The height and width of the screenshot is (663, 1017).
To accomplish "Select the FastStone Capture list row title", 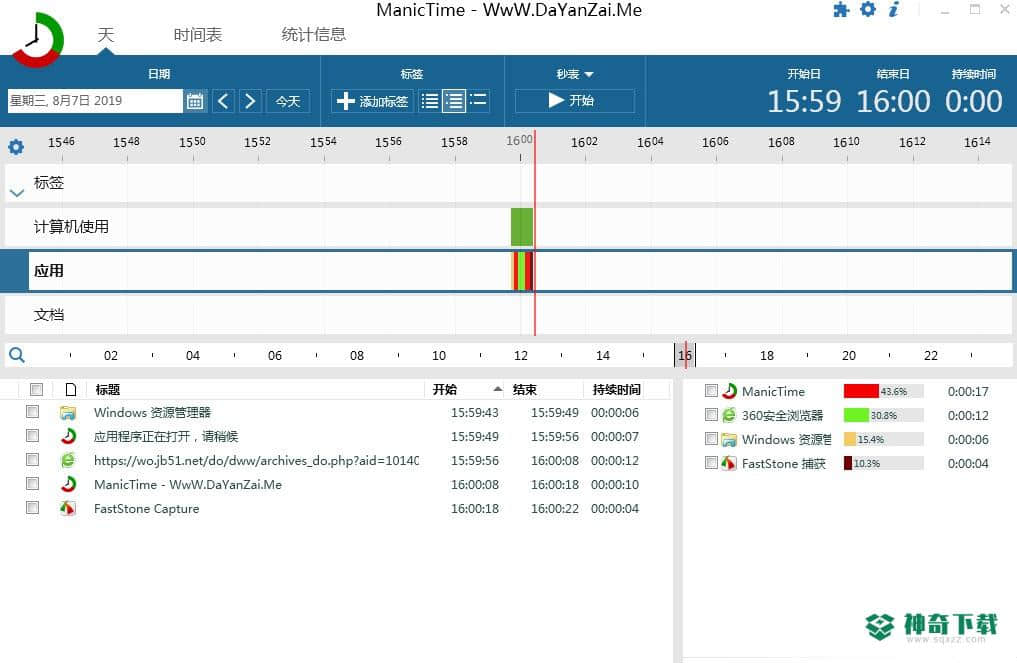I will [x=147, y=509].
